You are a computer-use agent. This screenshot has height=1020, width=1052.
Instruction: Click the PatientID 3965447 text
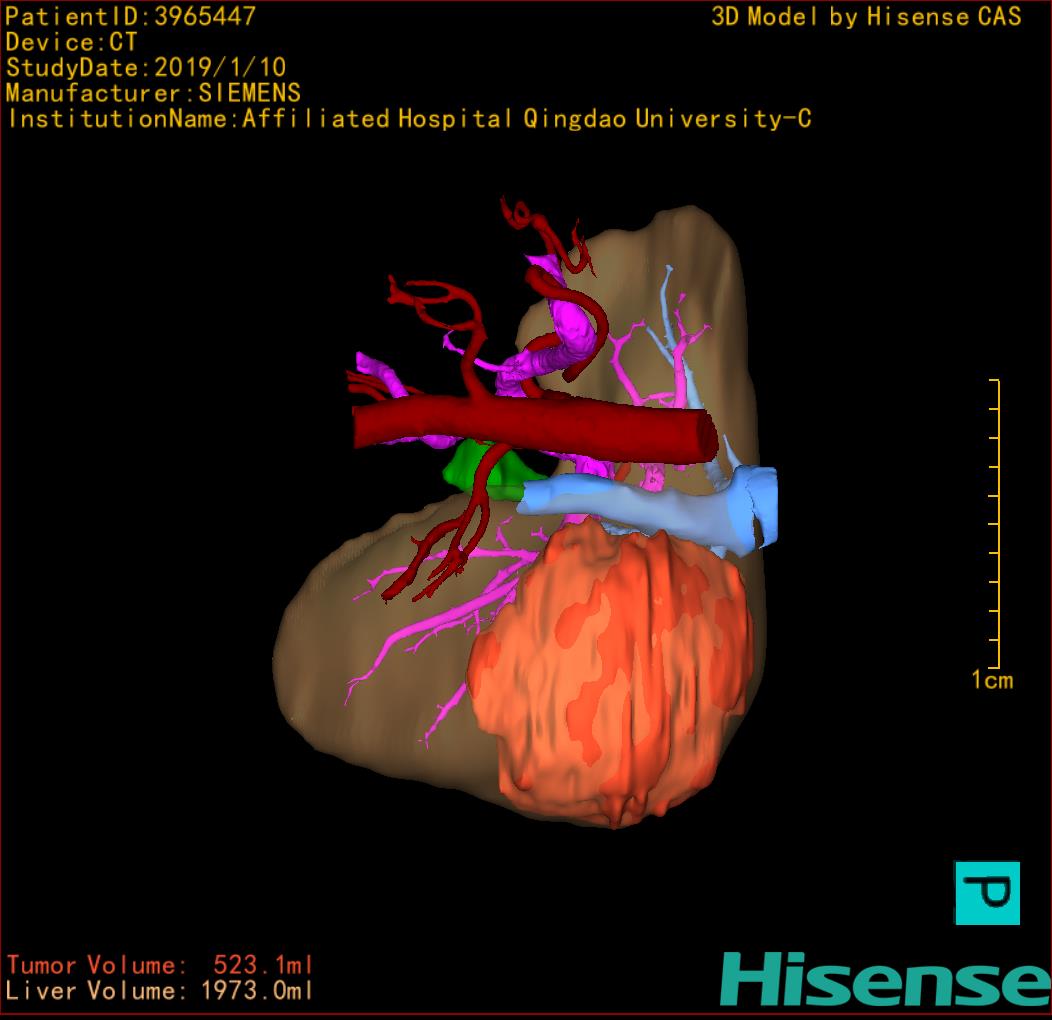pyautogui.click(x=130, y=16)
